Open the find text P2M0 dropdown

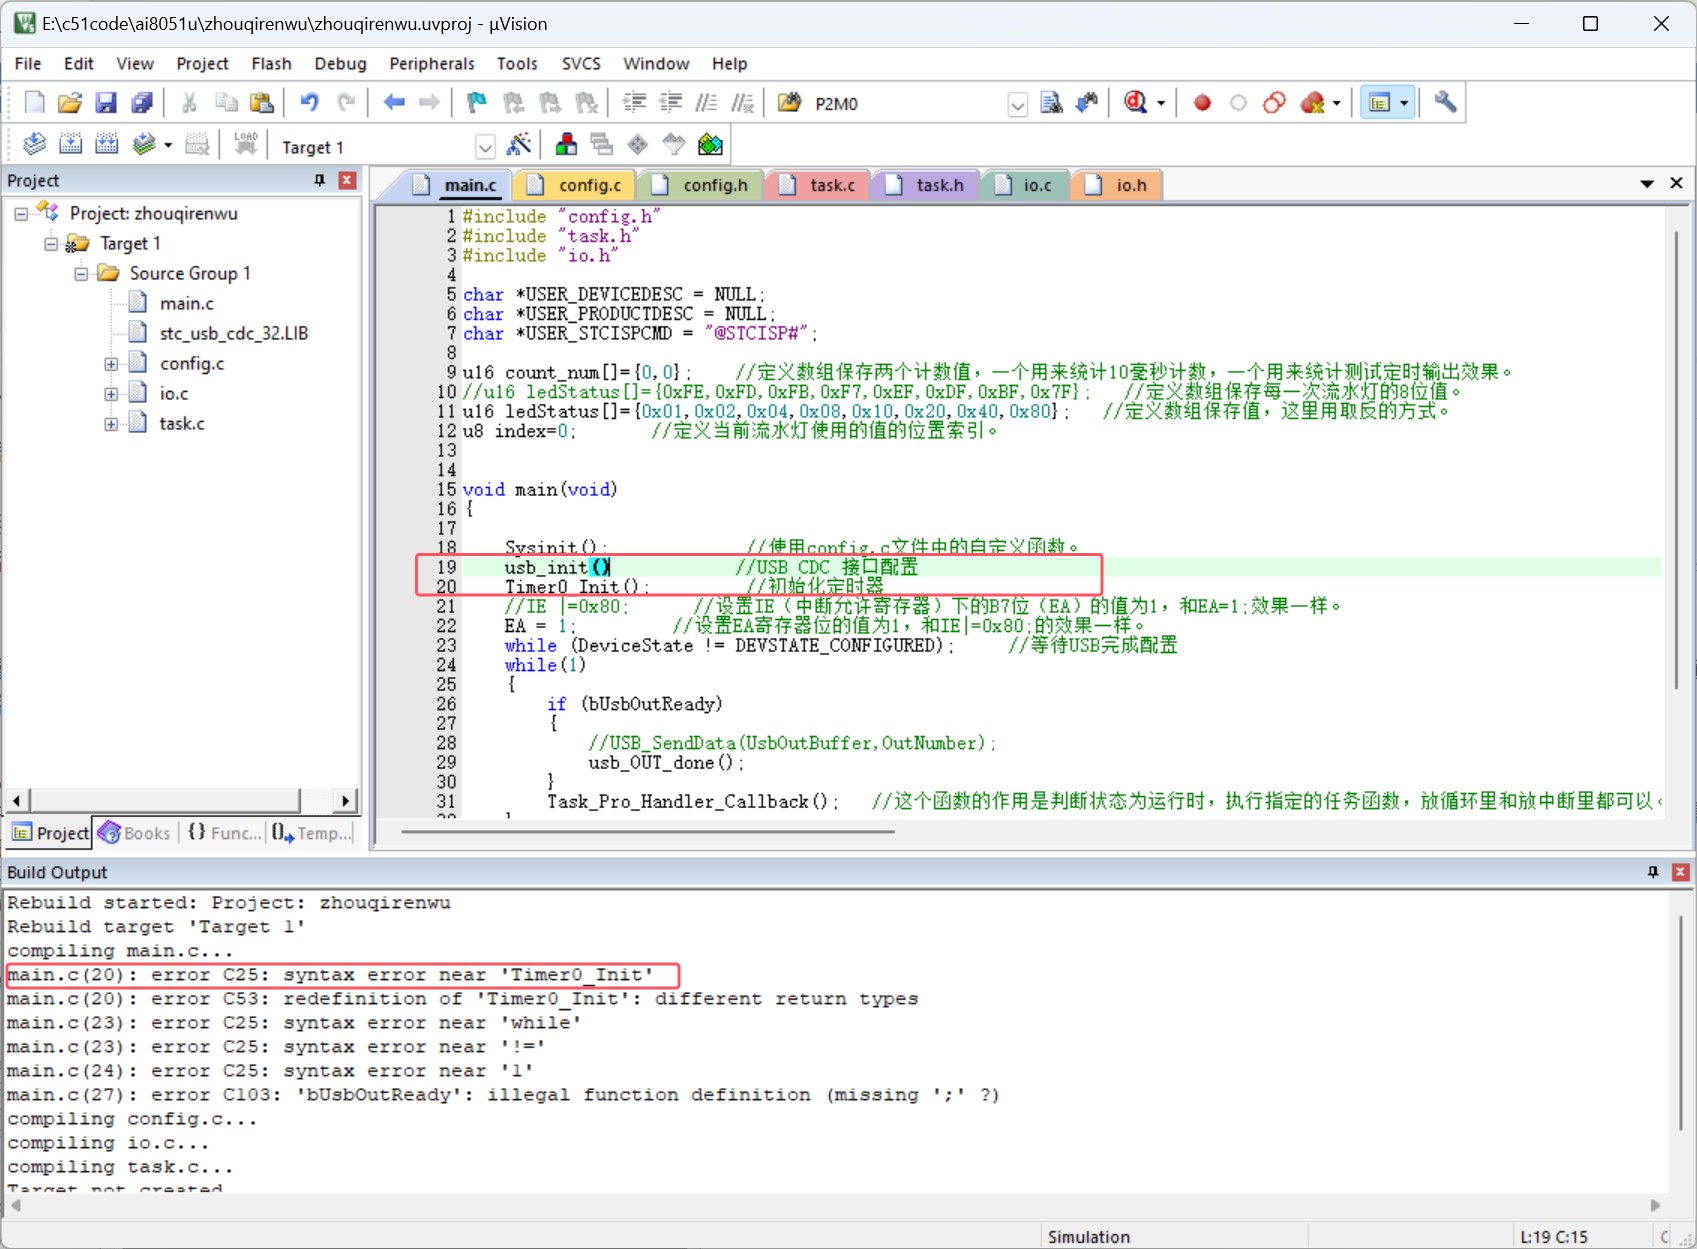(x=1017, y=104)
